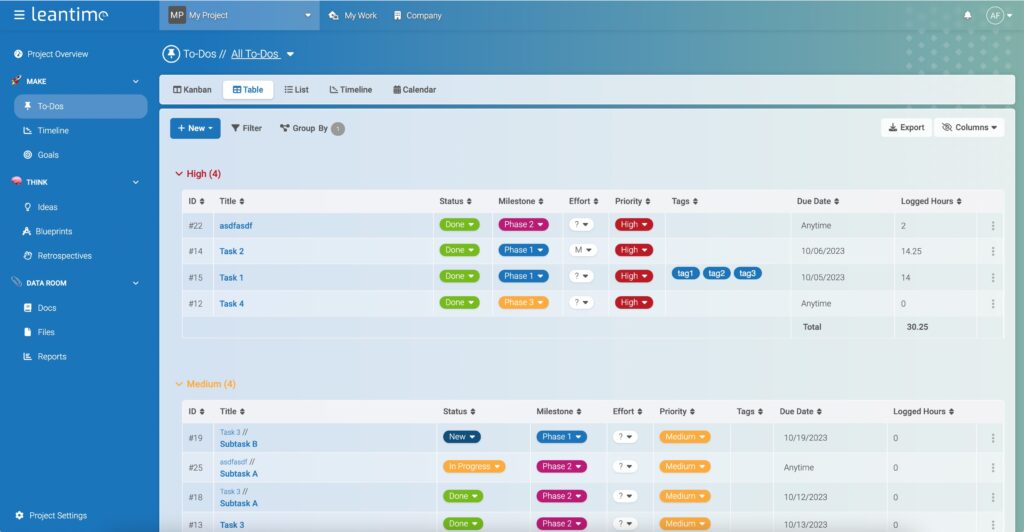
Task: Collapse the Medium priority group
Action: click(179, 384)
